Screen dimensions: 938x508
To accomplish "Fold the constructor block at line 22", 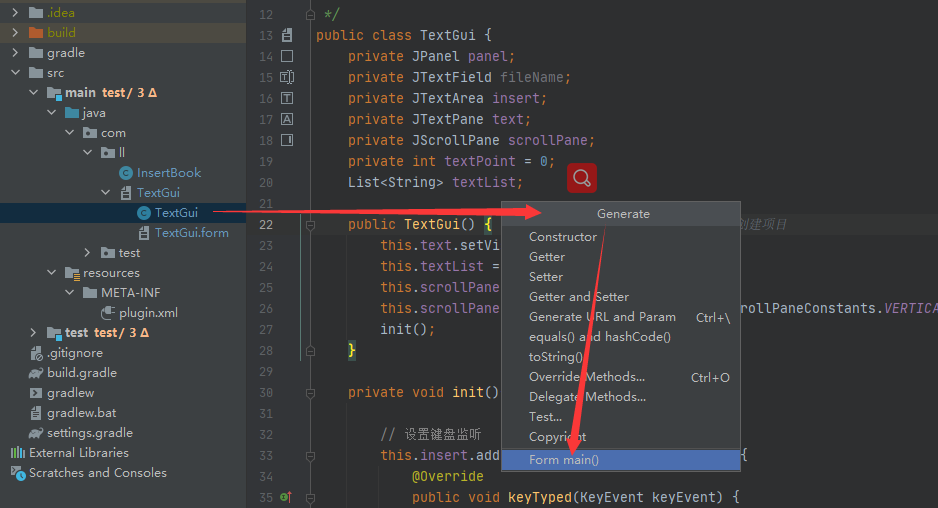I will [x=310, y=225].
